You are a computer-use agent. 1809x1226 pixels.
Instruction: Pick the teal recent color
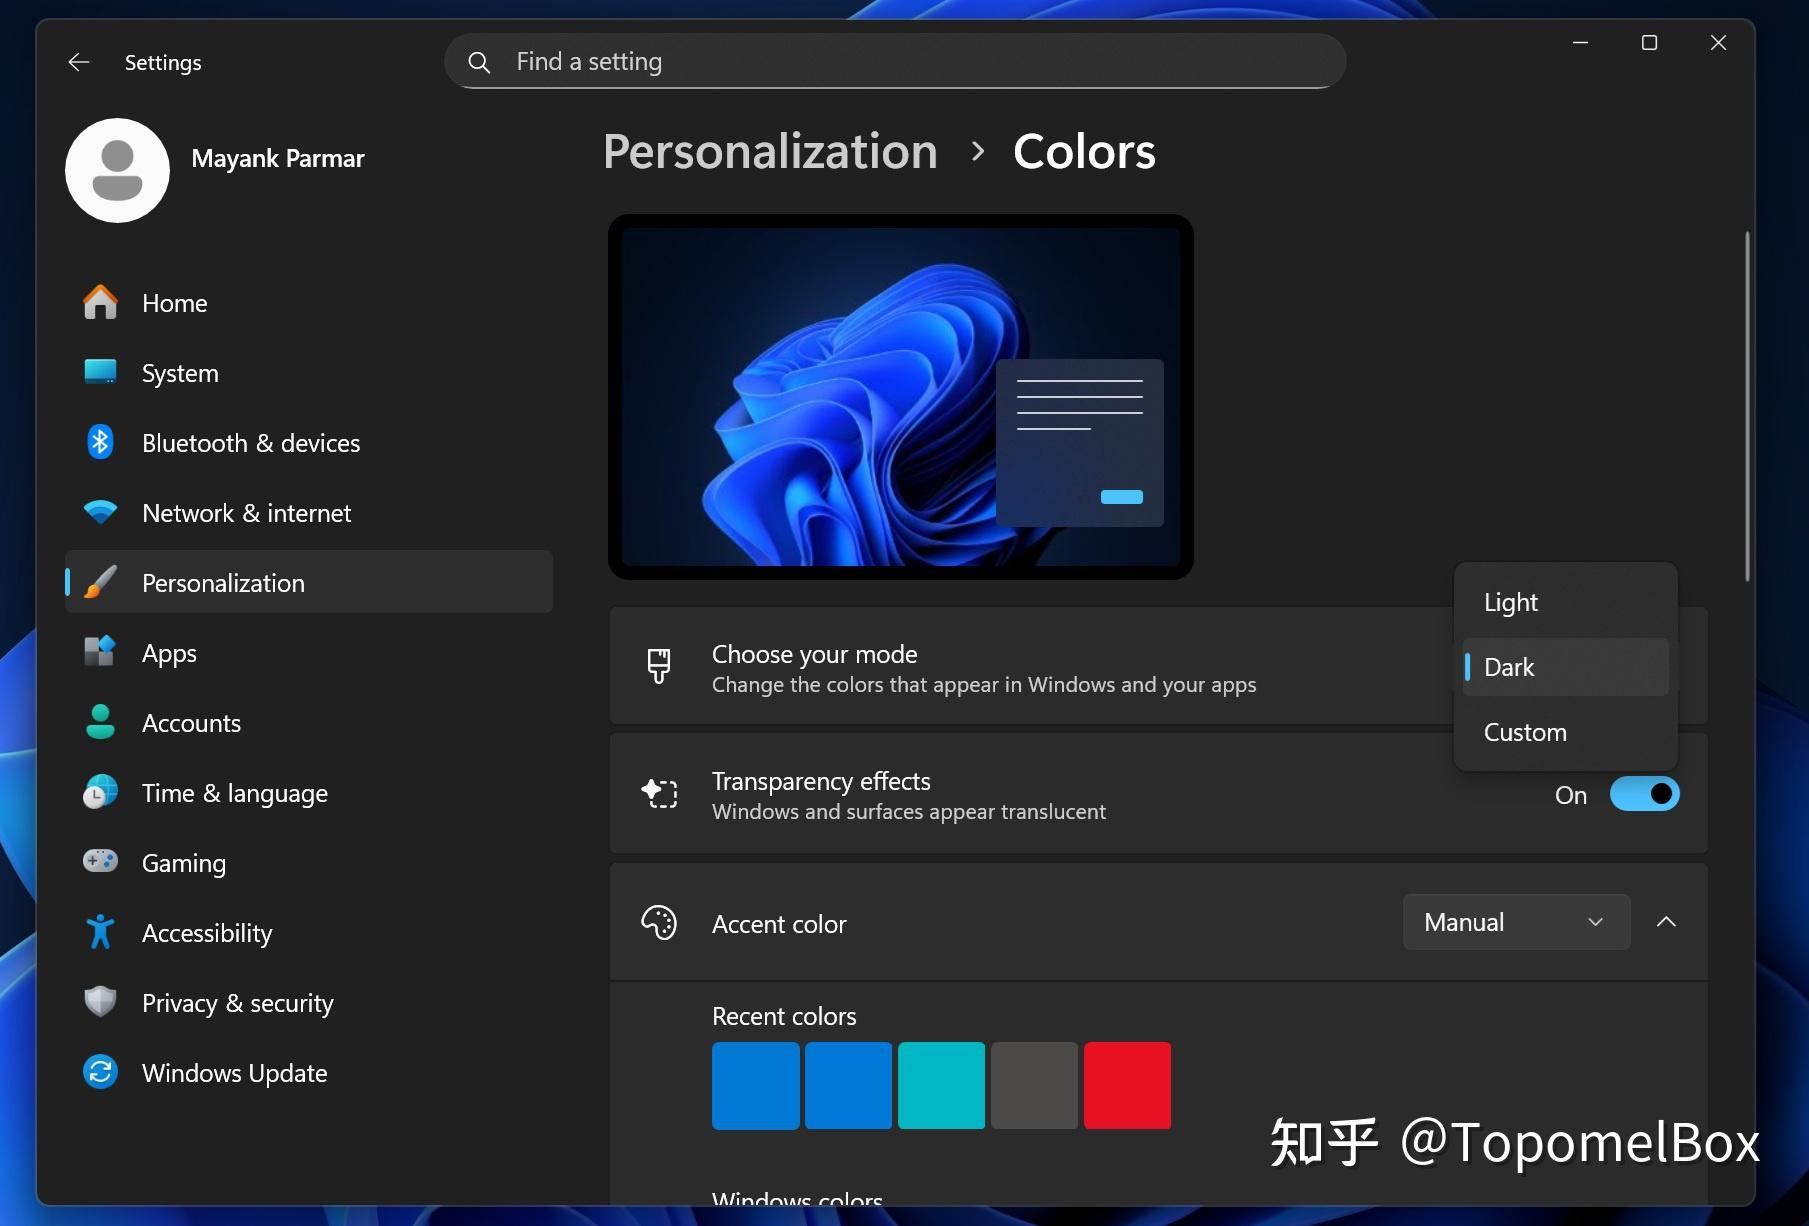coord(941,1085)
